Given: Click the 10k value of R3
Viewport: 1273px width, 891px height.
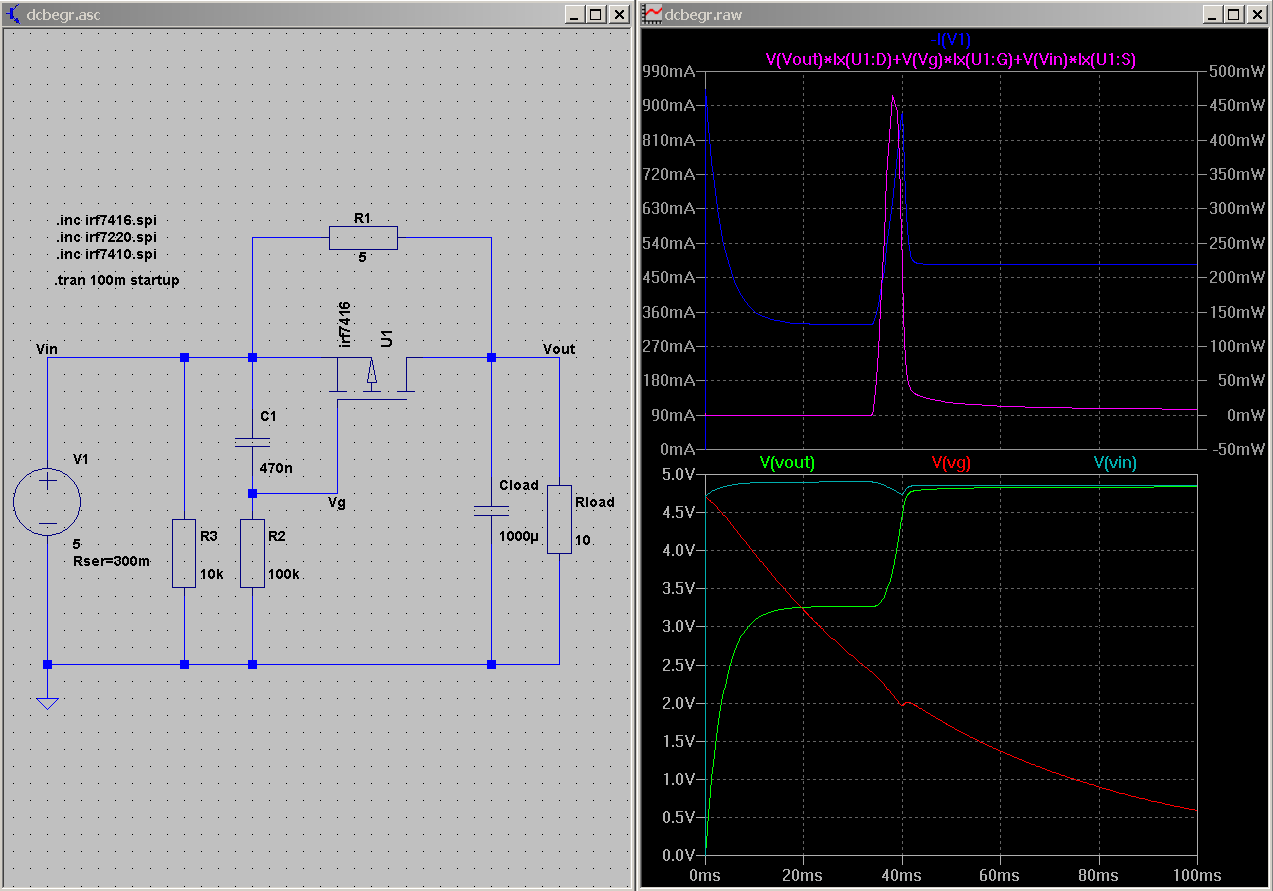Looking at the screenshot, I should (212, 575).
